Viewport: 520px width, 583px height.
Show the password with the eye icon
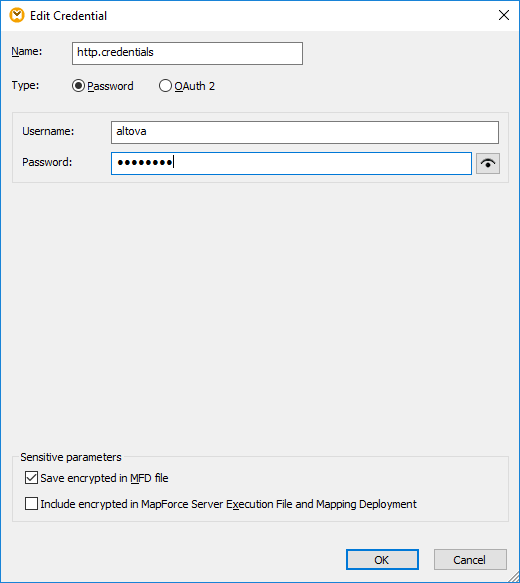pyautogui.click(x=488, y=163)
